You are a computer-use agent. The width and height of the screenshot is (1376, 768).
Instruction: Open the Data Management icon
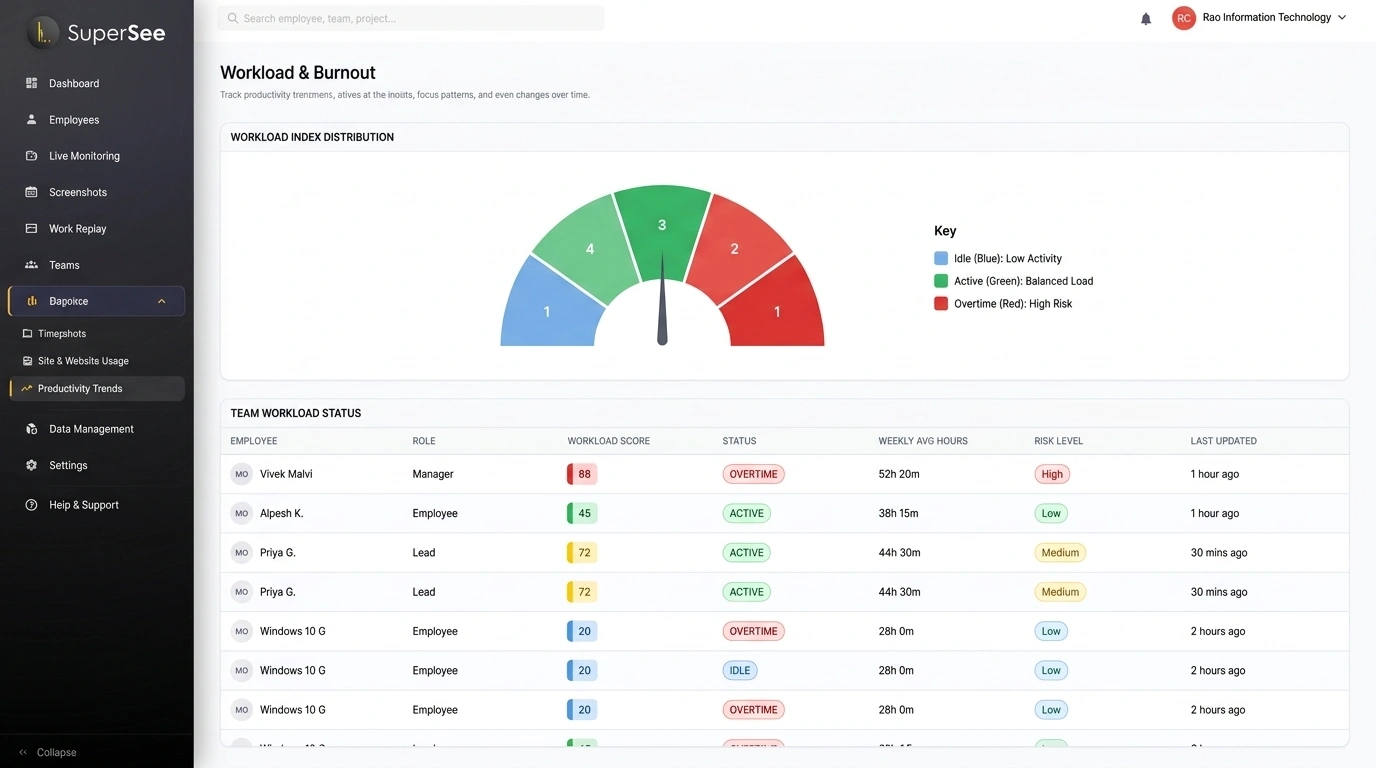click(31, 429)
